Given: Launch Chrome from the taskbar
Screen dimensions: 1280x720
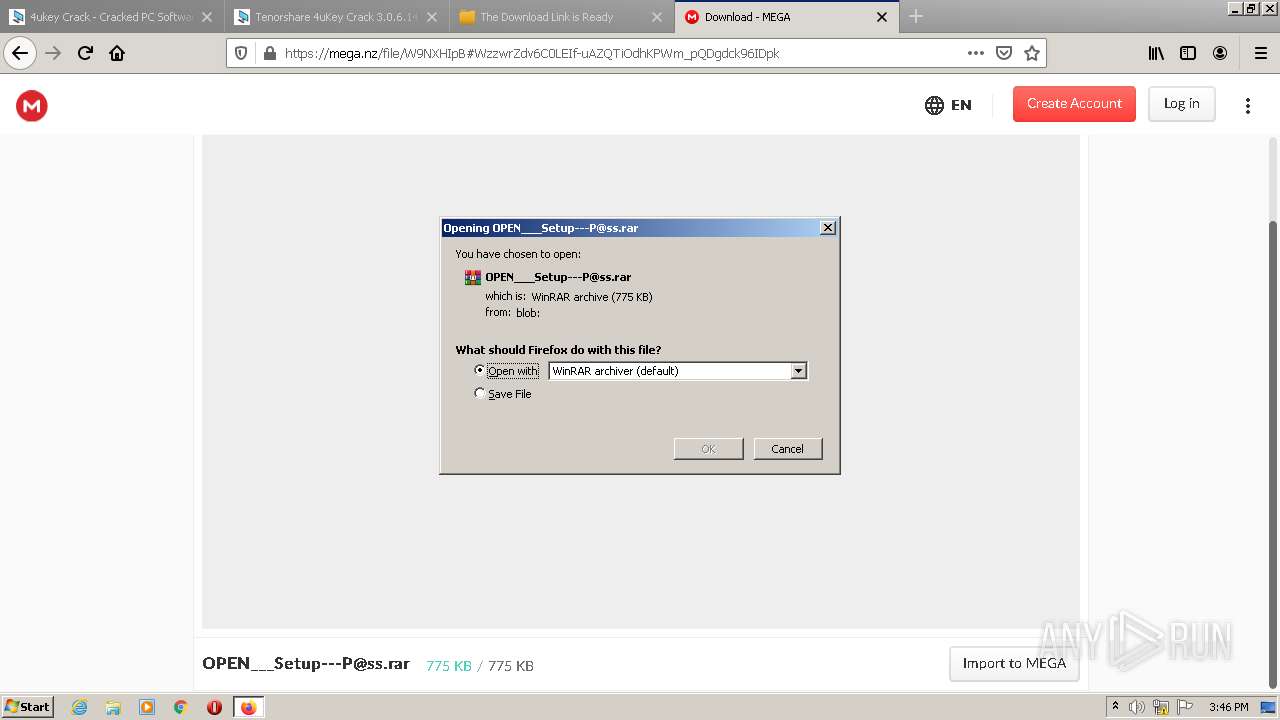Looking at the screenshot, I should tap(181, 707).
